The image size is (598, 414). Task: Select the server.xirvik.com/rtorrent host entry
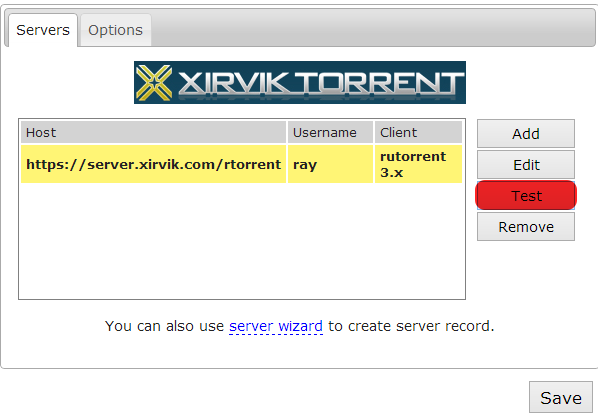(153, 164)
